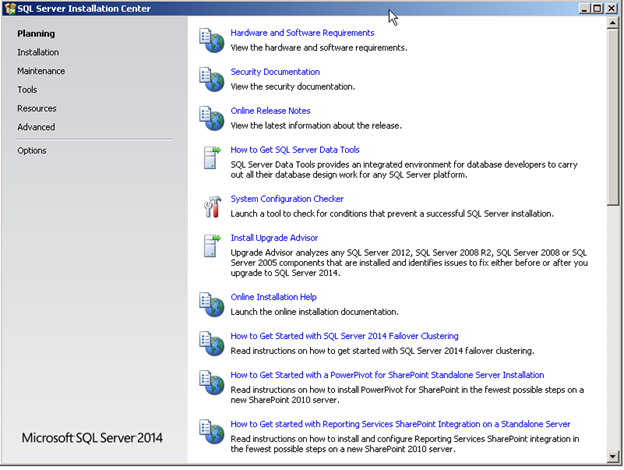This screenshot has height=470, width=624.
Task: Click the System Configuration Checker tools icon
Action: [x=212, y=206]
